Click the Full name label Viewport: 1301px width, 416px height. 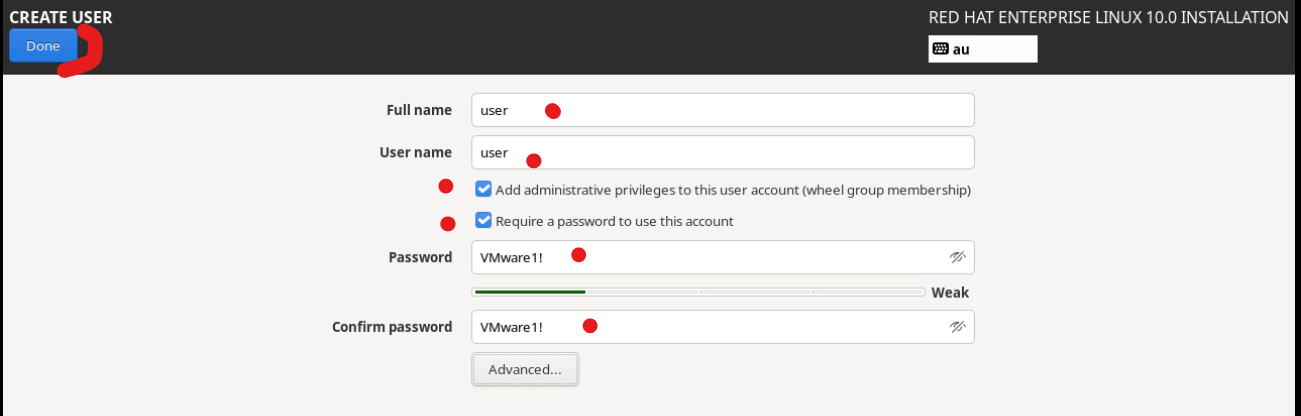click(x=419, y=110)
